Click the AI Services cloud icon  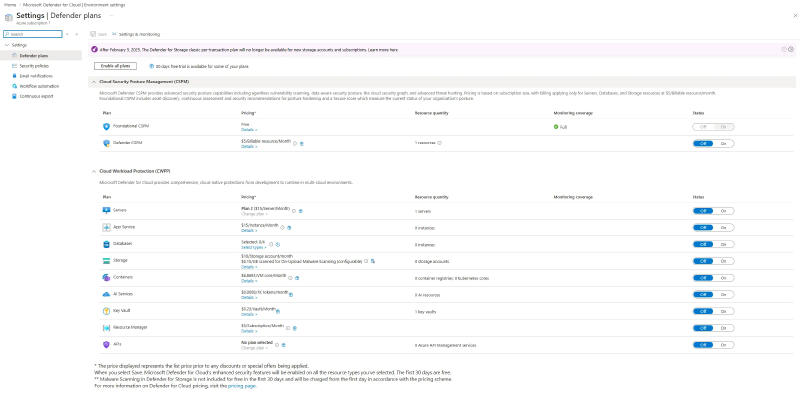click(x=106, y=294)
